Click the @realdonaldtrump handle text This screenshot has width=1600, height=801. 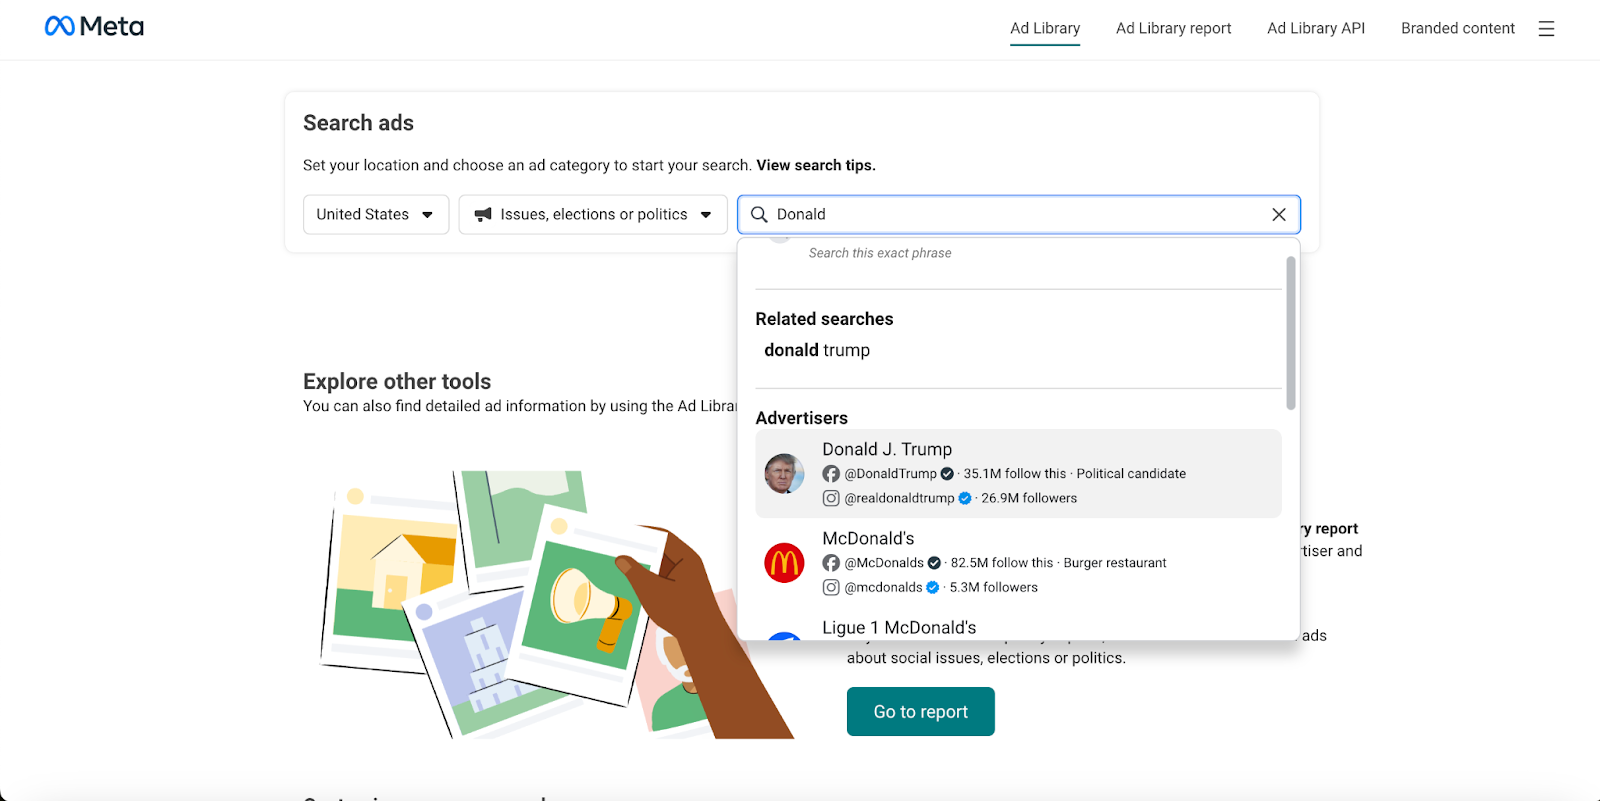899,498
